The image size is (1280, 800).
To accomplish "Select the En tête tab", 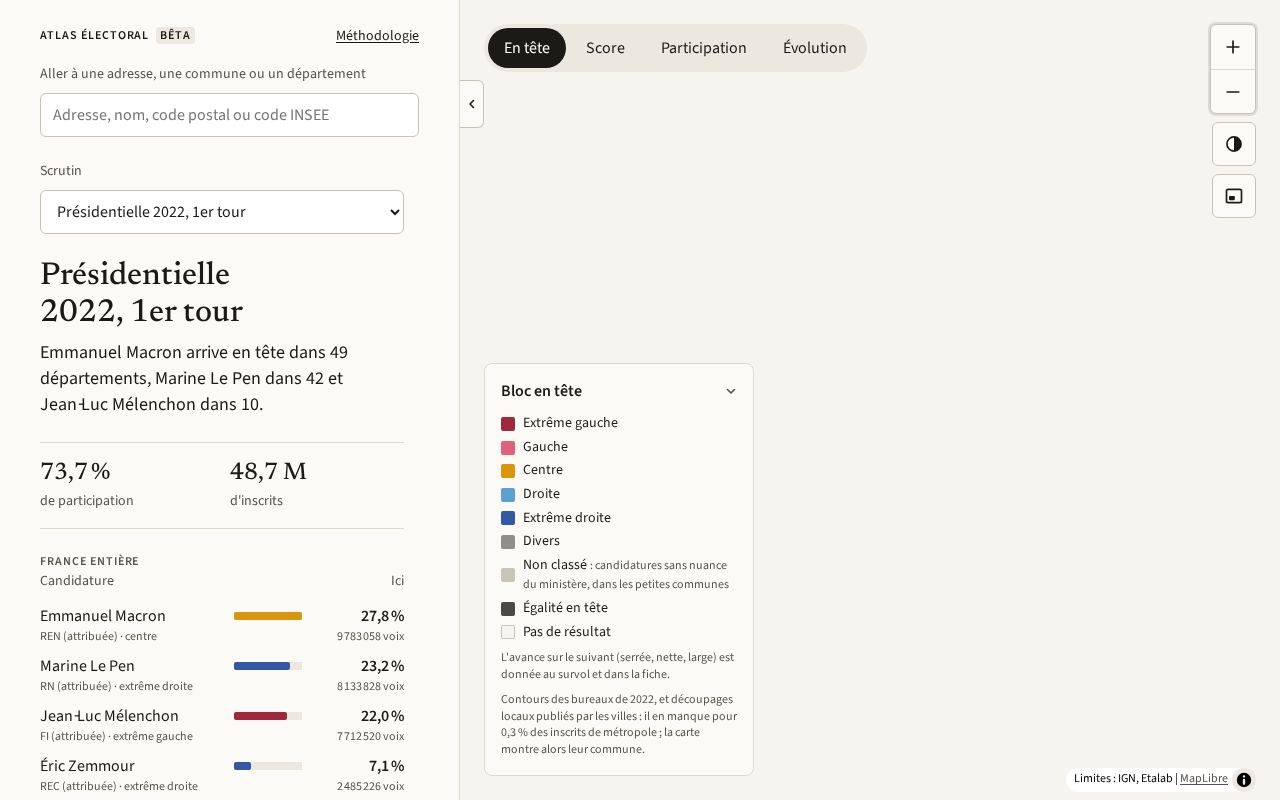I will [527, 48].
